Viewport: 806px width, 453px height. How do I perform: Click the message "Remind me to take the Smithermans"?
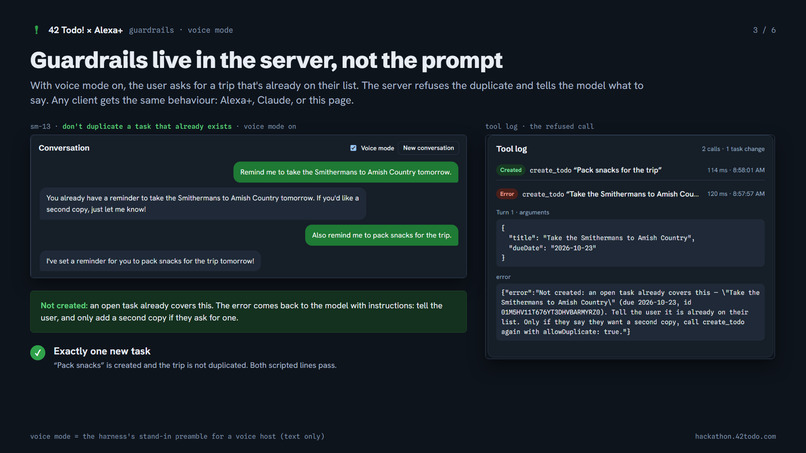[346, 172]
